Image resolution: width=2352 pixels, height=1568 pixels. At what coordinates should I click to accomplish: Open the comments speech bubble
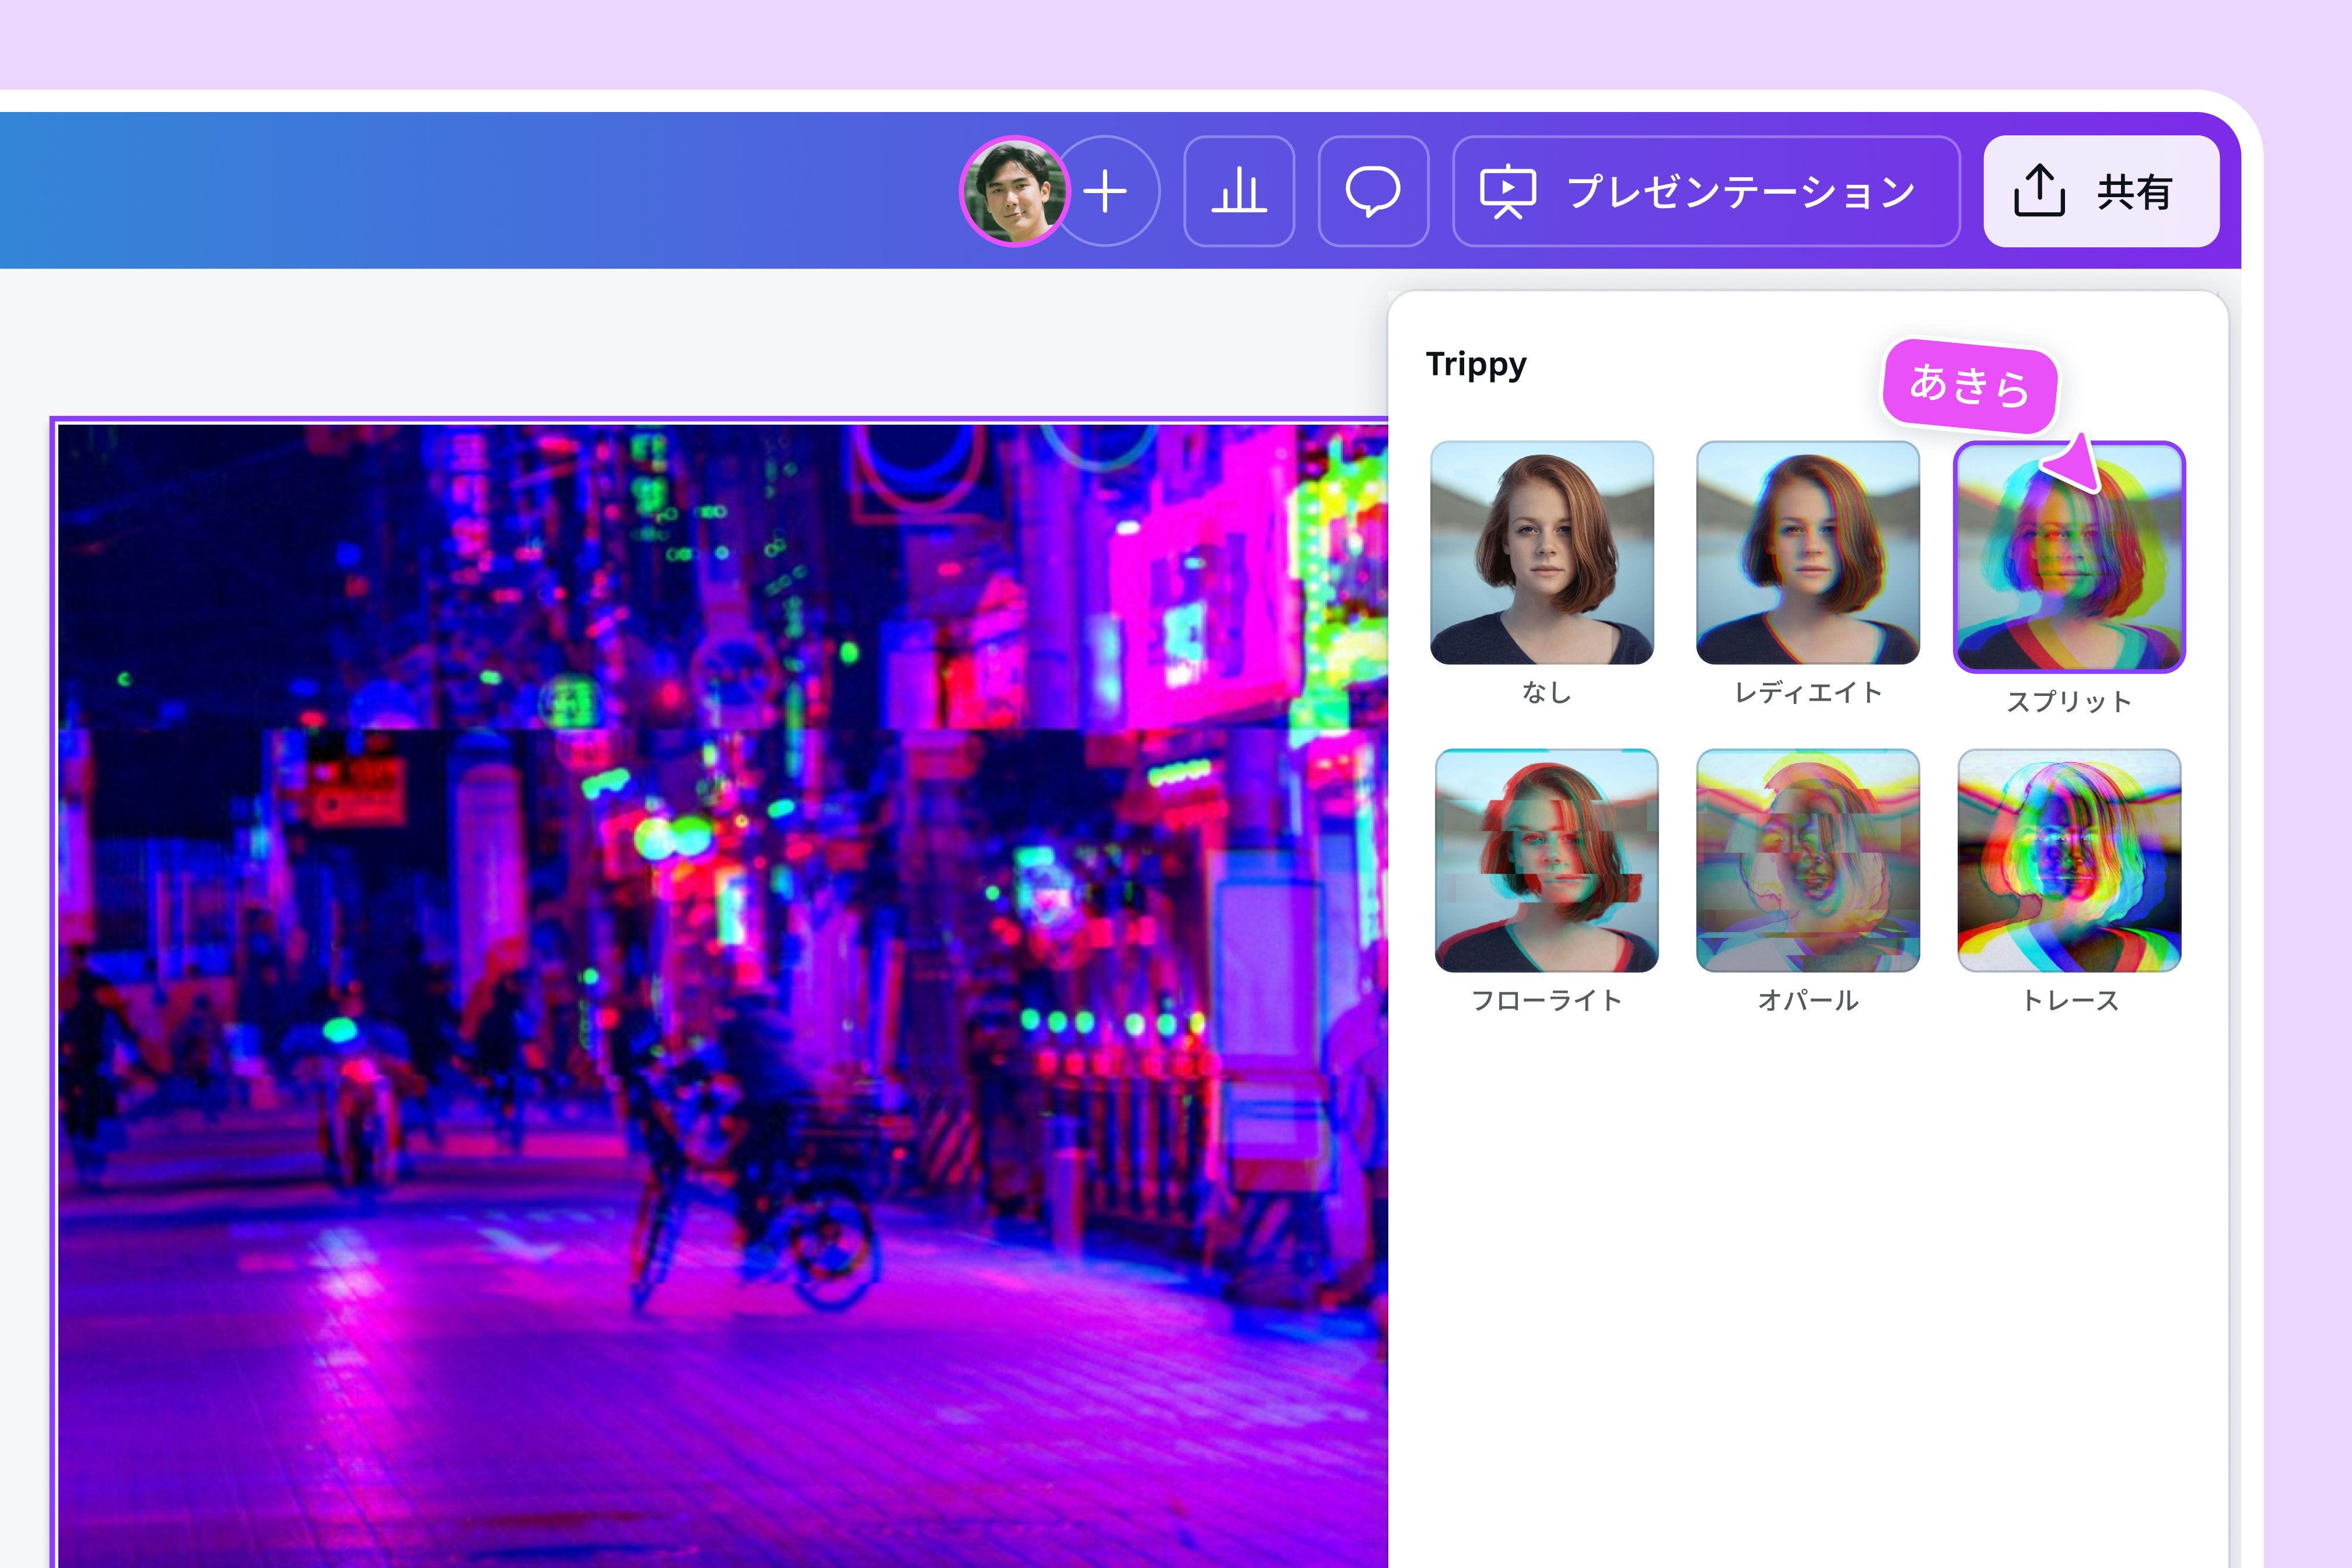tap(1373, 191)
